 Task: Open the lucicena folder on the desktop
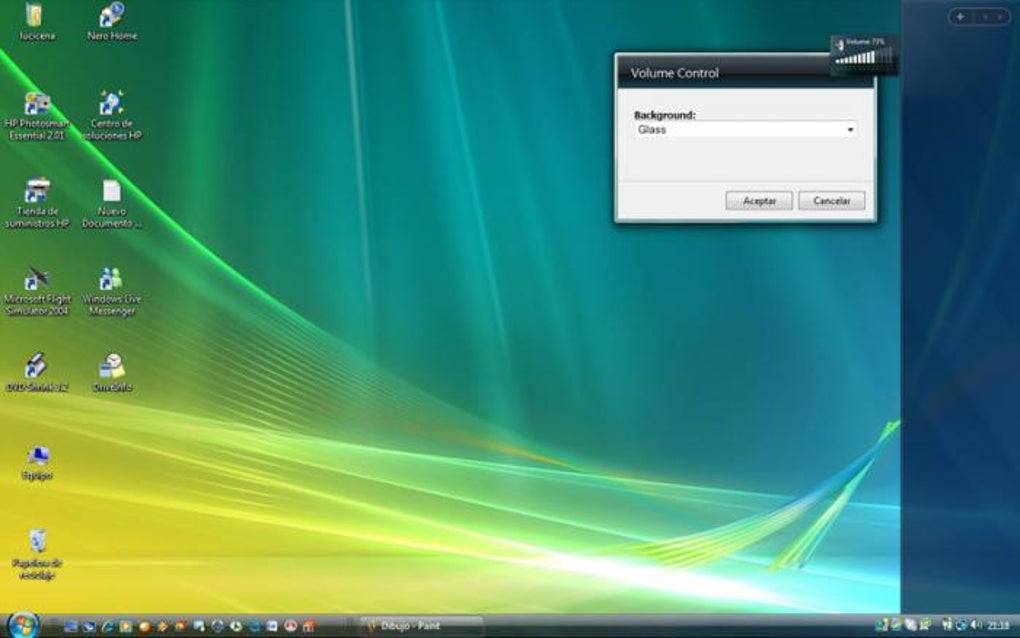36,21
